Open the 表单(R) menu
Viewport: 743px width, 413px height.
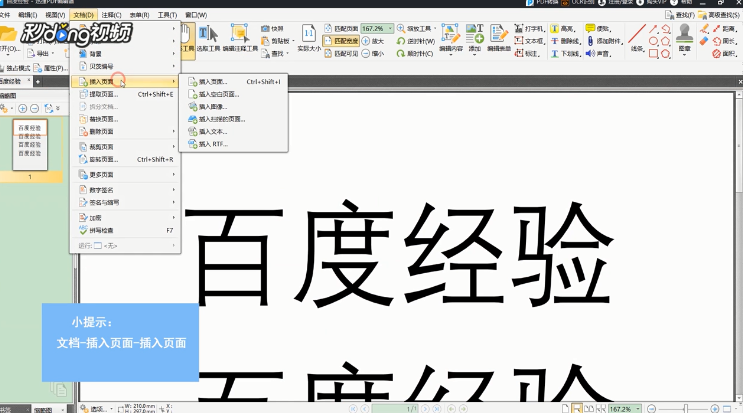pos(139,15)
